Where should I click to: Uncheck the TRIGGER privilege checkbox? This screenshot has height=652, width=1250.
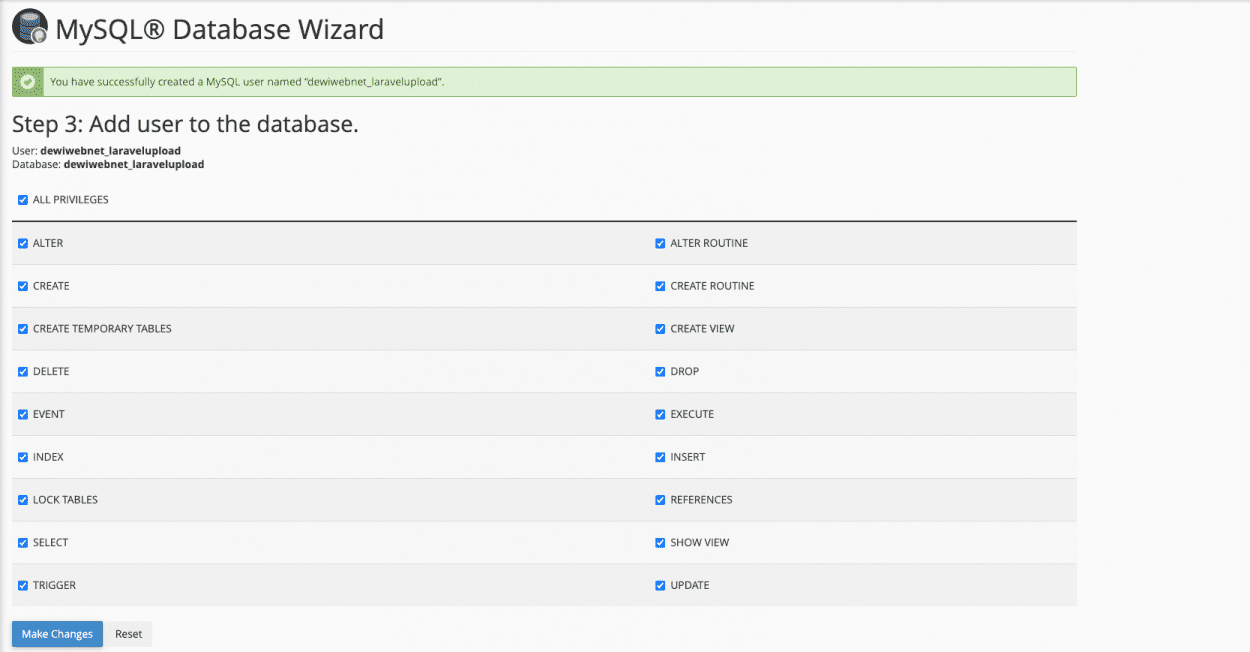23,586
